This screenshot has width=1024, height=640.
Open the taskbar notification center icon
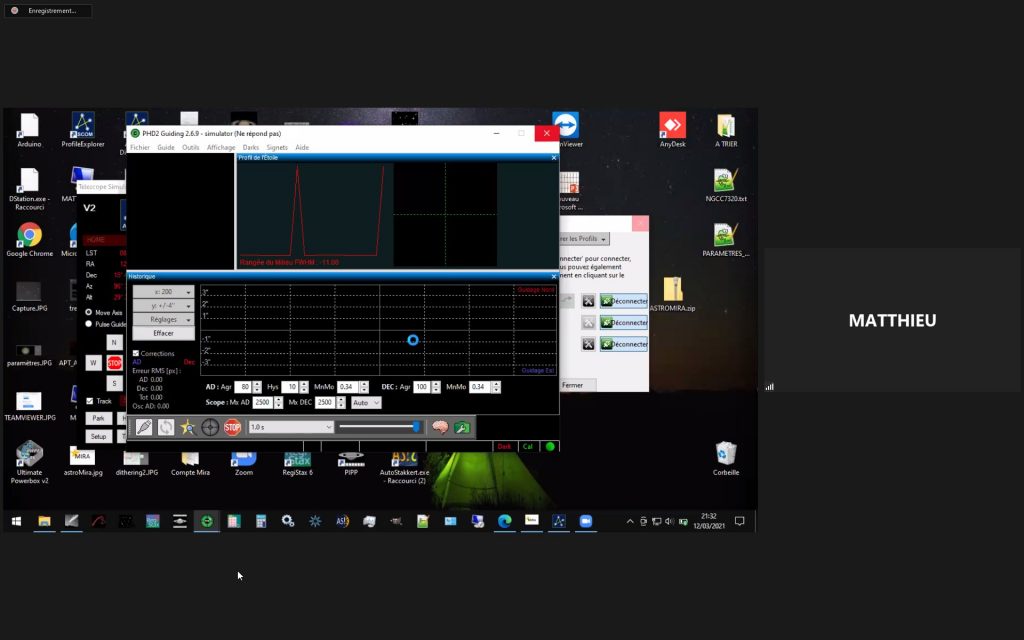(740, 520)
